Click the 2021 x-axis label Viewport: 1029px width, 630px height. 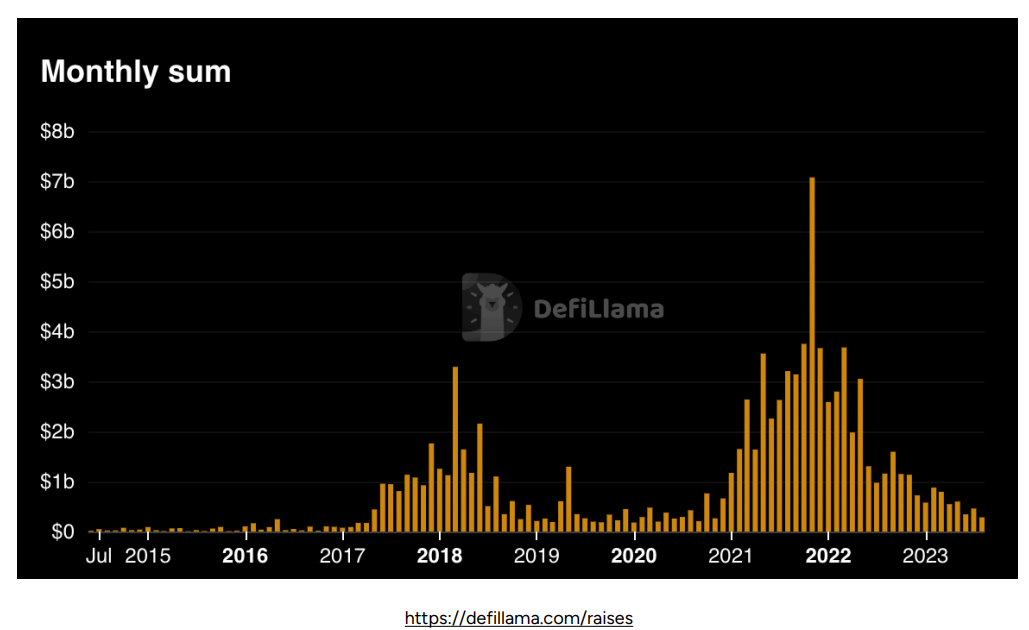pos(731,555)
